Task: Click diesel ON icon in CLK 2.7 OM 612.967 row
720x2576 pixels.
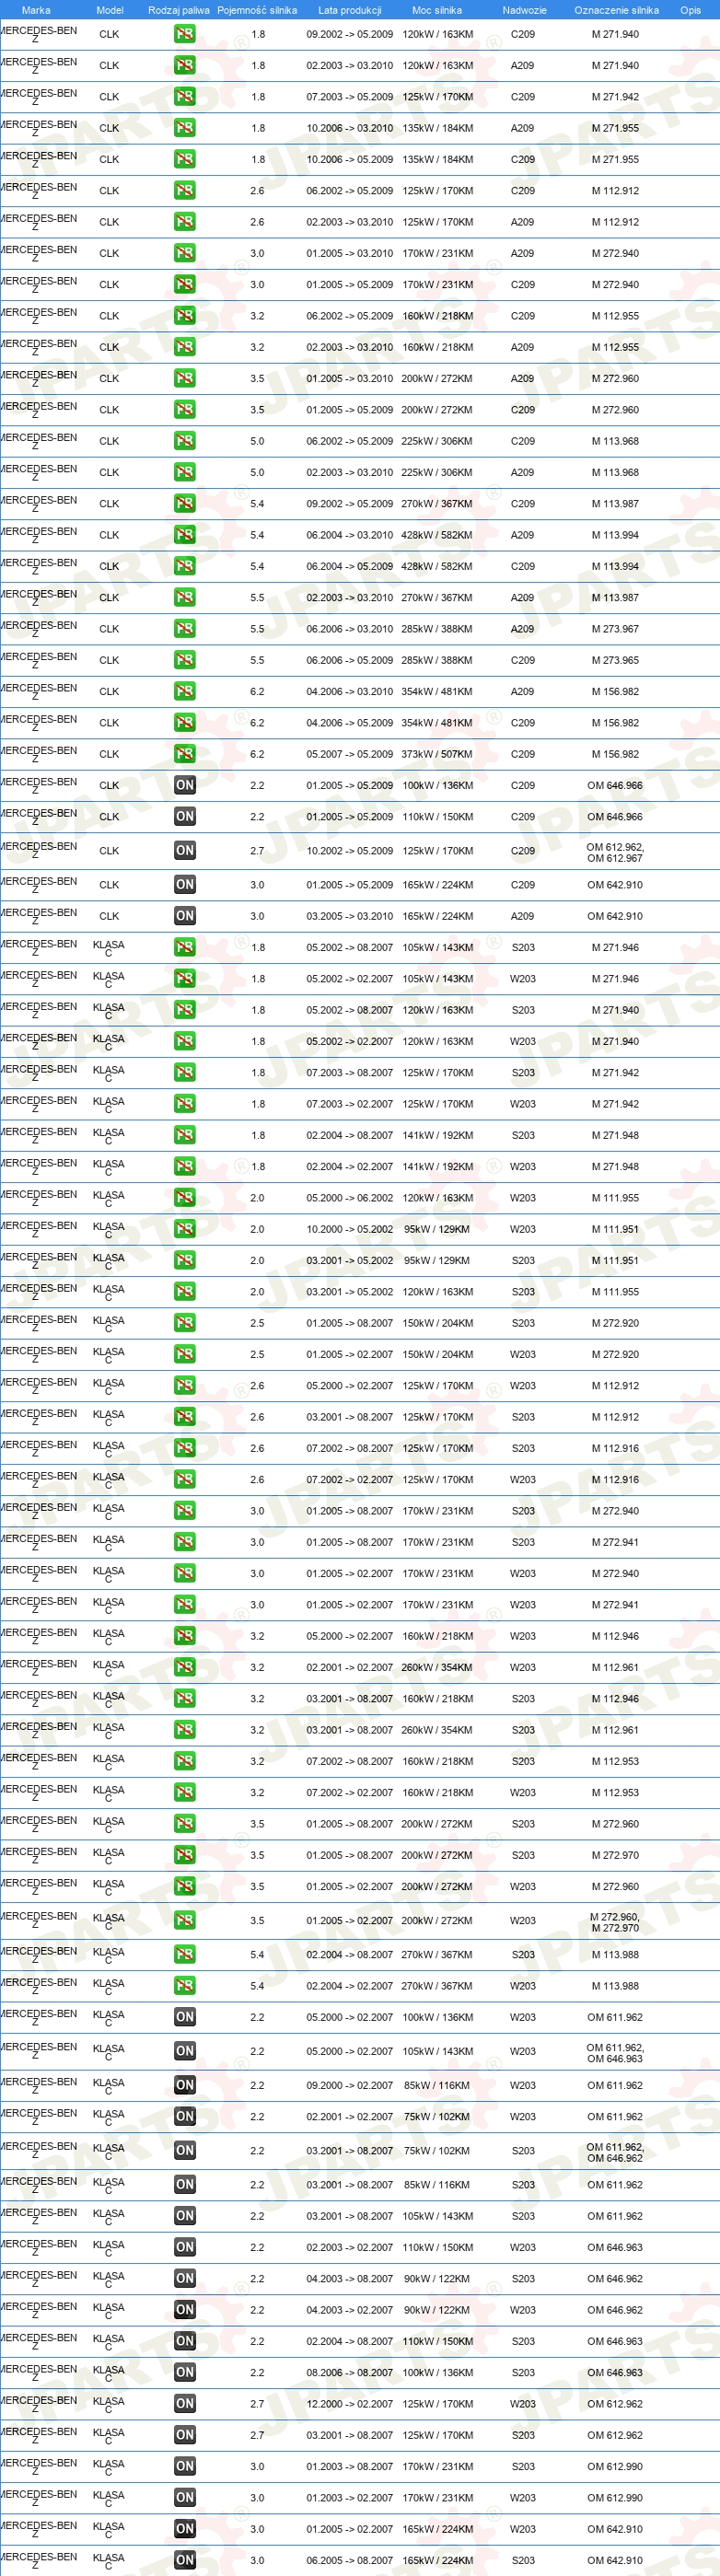Action: [x=185, y=851]
